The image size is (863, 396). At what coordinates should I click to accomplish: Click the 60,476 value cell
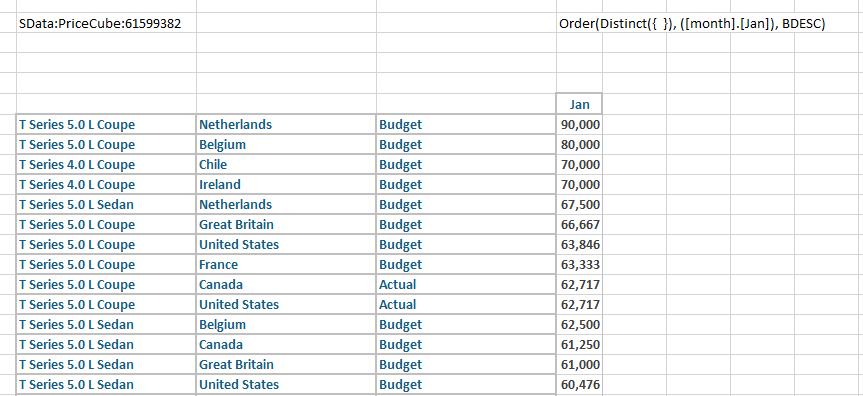pos(579,384)
